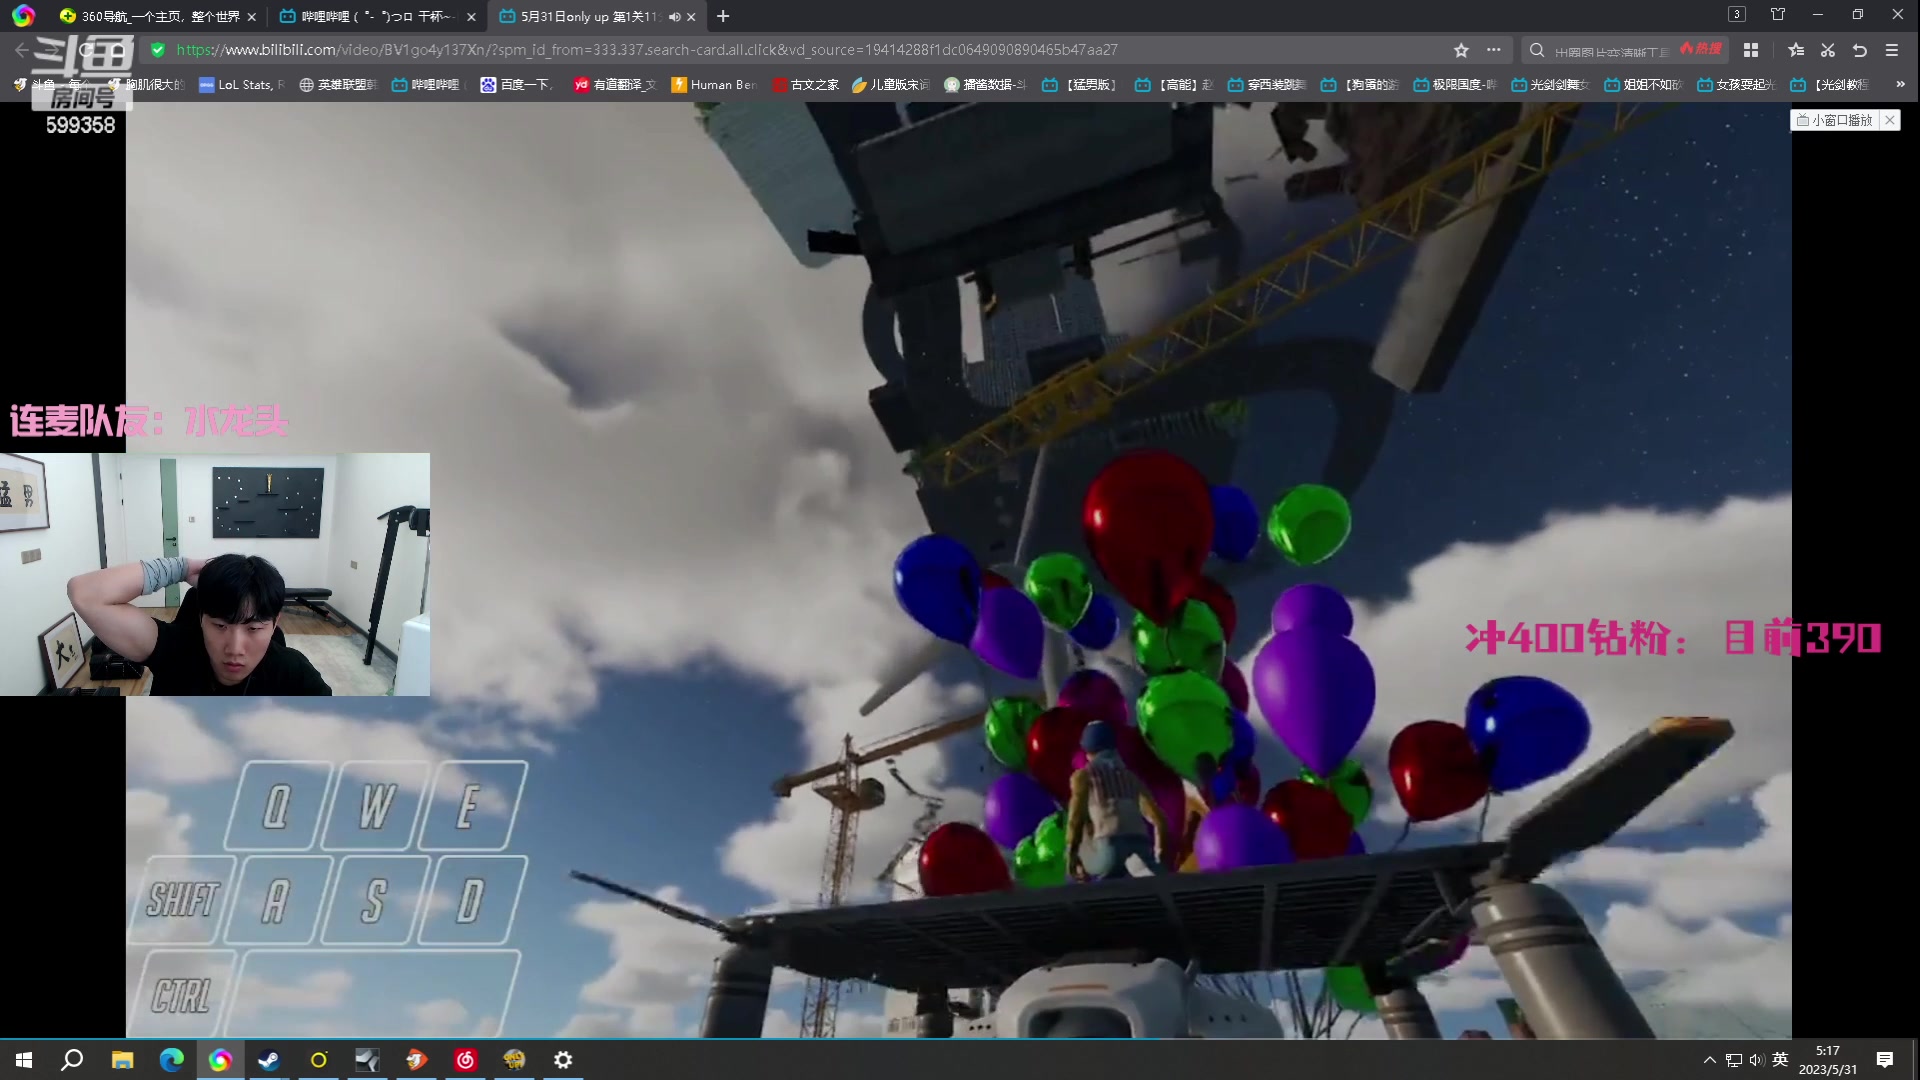The image size is (1920, 1080).
Task: Expand the hidden bookmarks overflow chevron
Action: 1900,85
